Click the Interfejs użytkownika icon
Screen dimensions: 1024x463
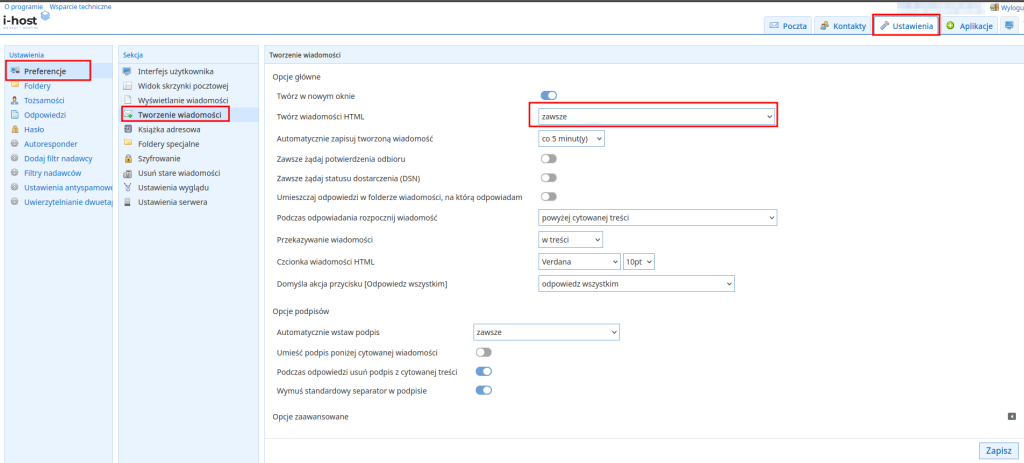[128, 72]
